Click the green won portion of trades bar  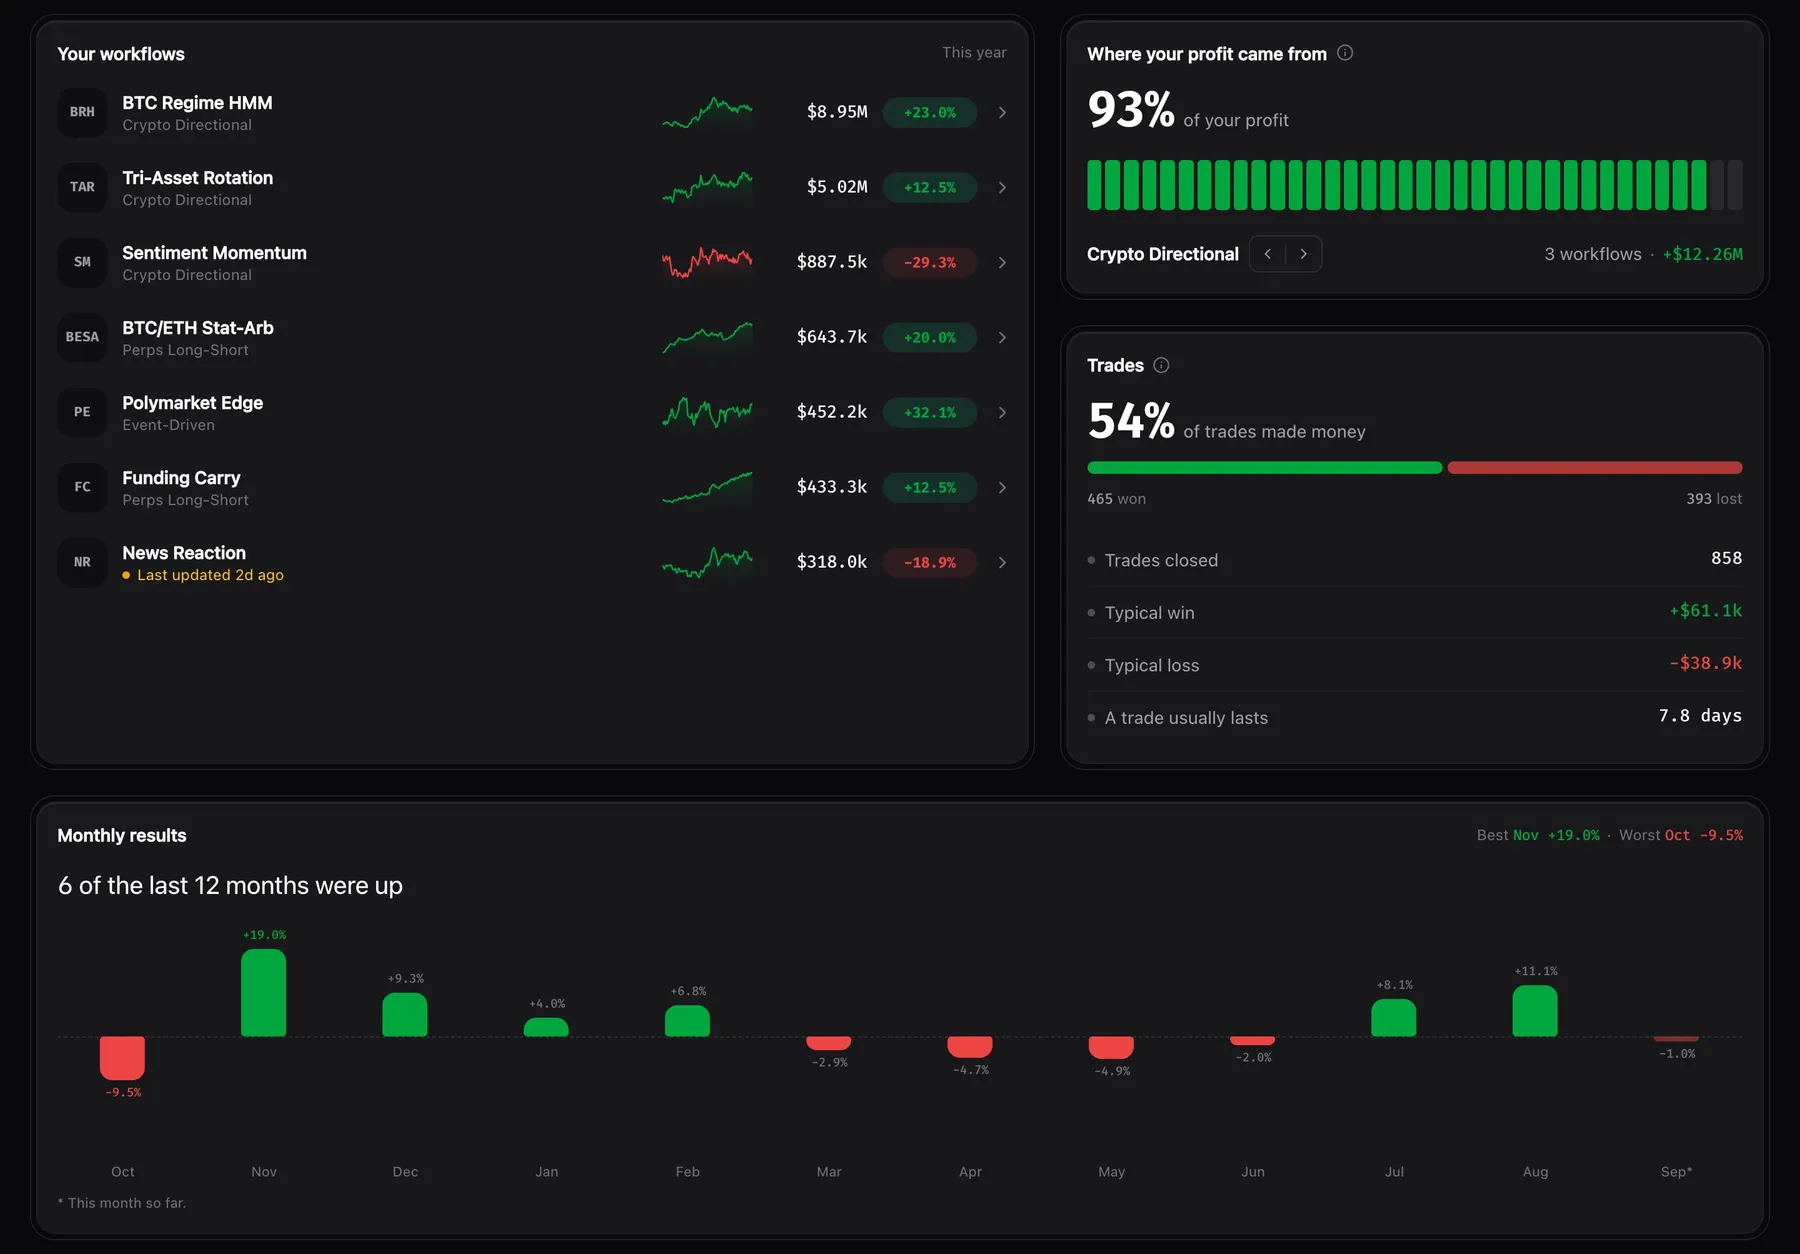point(1264,467)
